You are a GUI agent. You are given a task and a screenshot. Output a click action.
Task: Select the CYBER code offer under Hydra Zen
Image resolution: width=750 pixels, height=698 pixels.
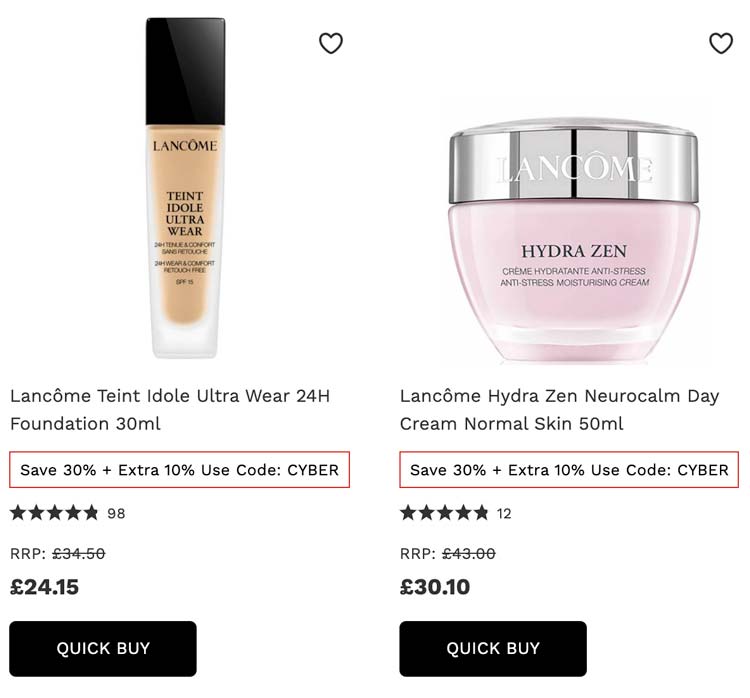(569, 469)
